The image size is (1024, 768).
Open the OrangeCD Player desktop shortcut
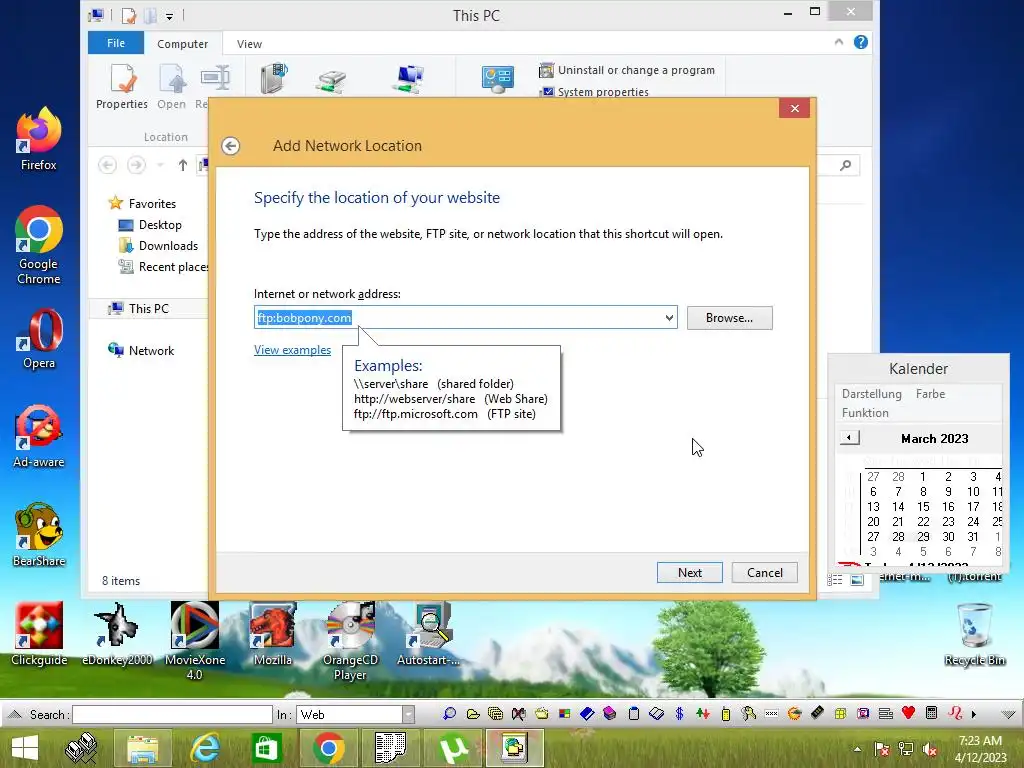coord(351,641)
